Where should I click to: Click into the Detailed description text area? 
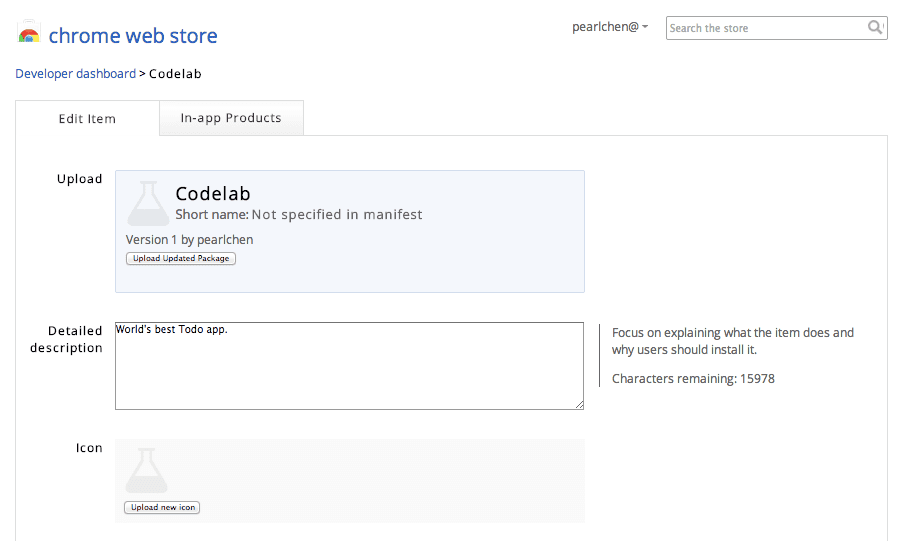349,366
